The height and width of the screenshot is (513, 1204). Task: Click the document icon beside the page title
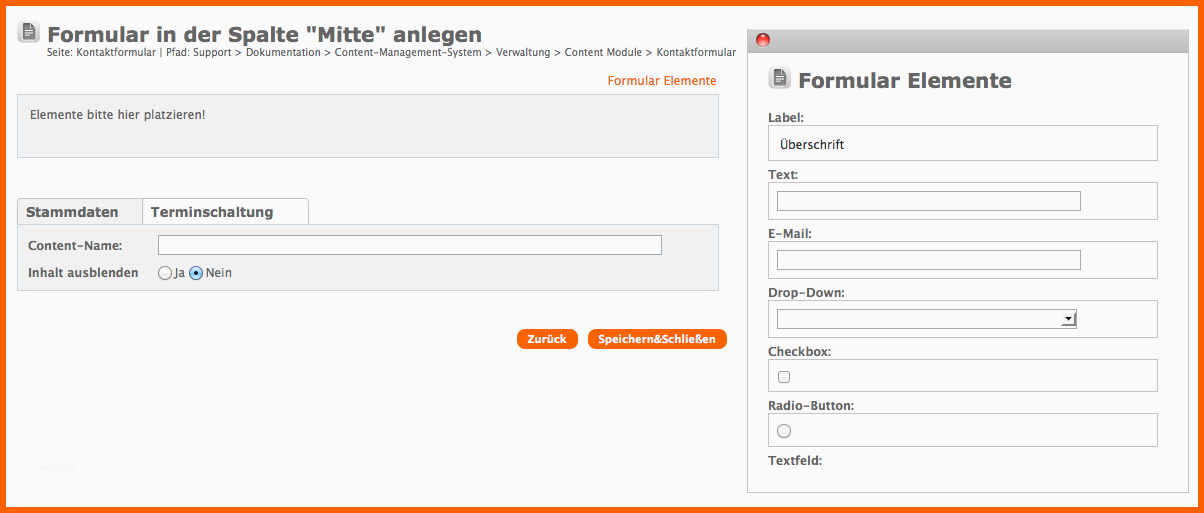(x=28, y=33)
